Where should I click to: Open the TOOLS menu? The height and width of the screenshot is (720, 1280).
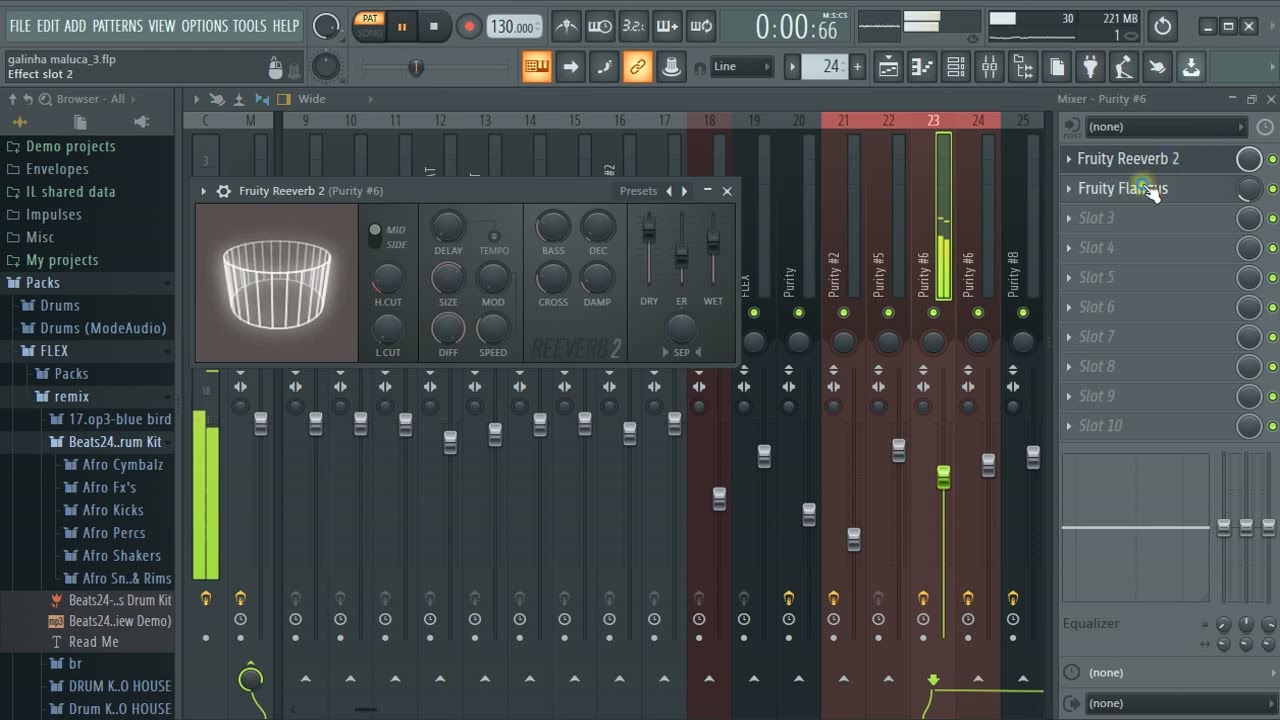(x=250, y=26)
